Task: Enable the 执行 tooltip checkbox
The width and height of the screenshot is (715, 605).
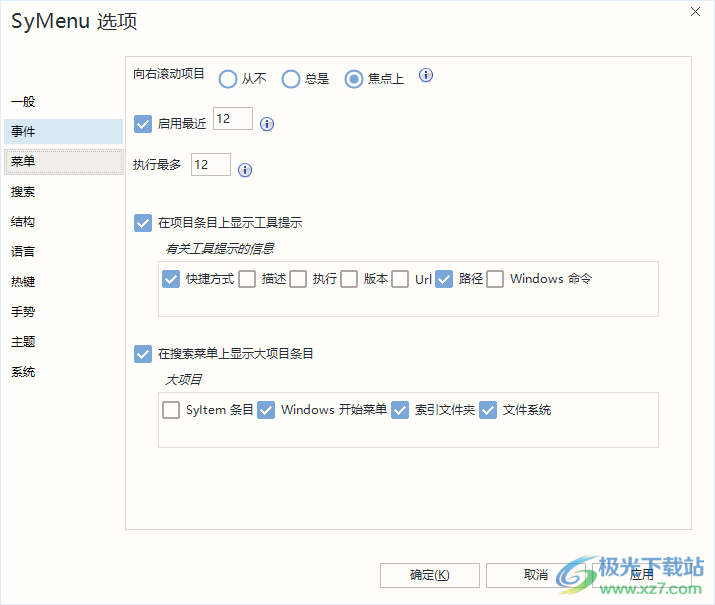Action: [x=298, y=279]
